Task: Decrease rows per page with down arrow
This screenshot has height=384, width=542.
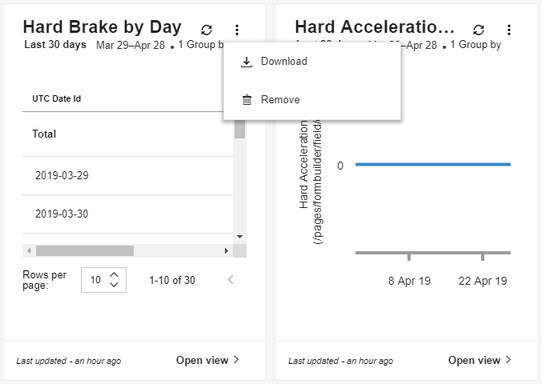Action: [114, 284]
